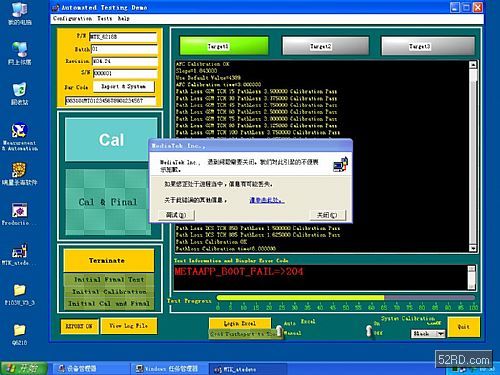500x375 pixels.
Task: Select the Target1 tab button
Action: tap(224, 46)
